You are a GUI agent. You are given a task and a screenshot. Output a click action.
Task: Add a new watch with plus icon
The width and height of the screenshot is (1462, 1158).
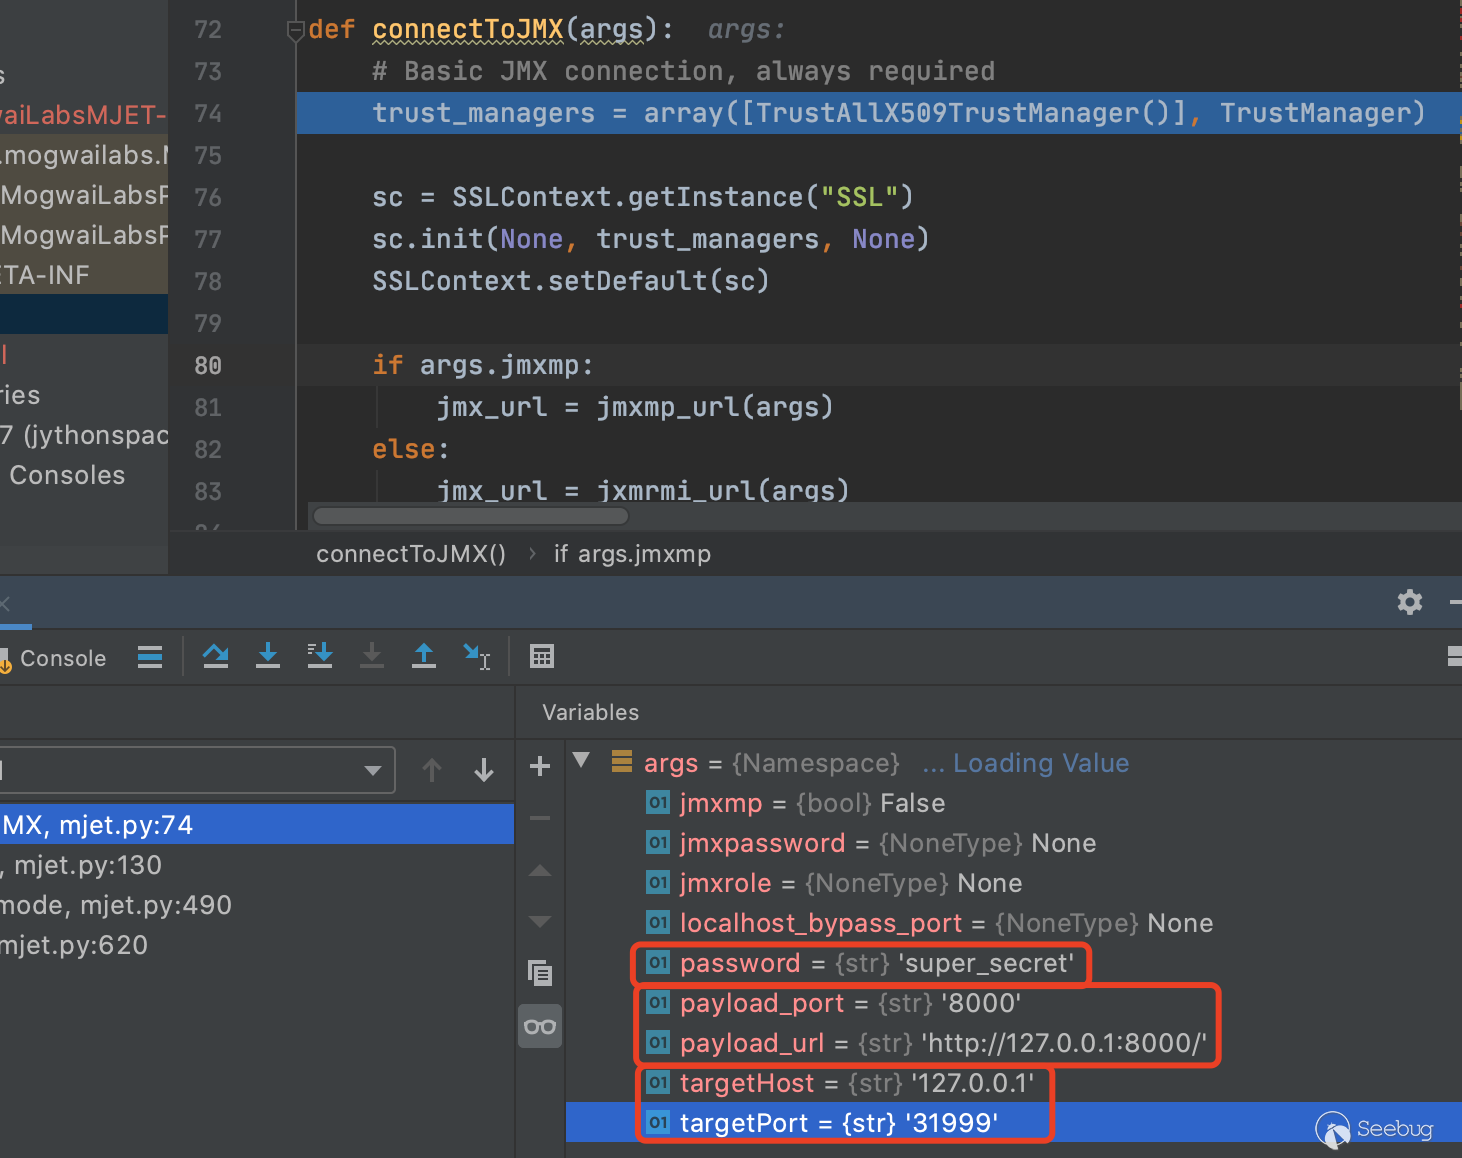(x=540, y=766)
